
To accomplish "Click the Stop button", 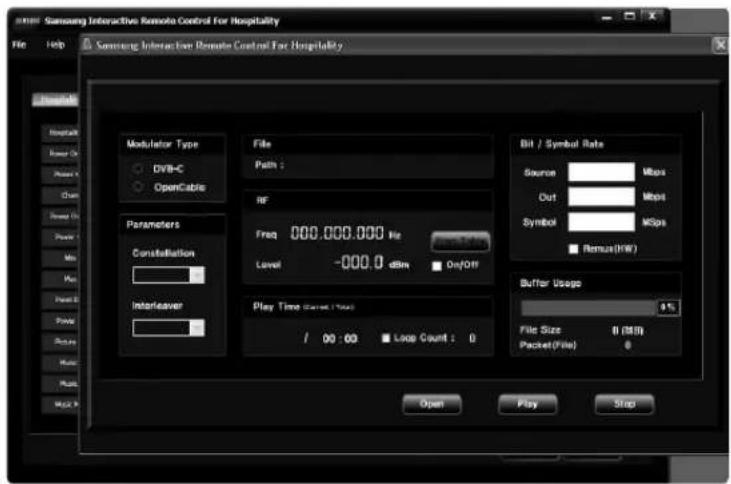I will click(x=624, y=404).
